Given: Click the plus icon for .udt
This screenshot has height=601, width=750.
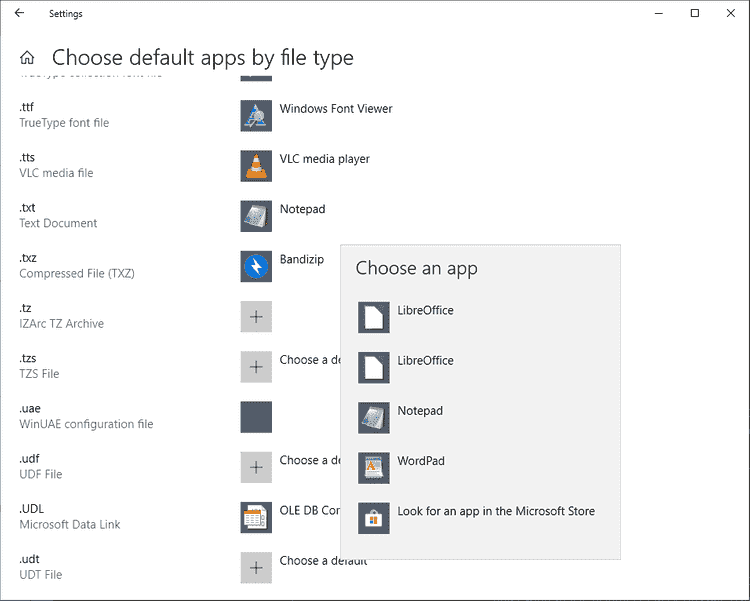Looking at the screenshot, I should tap(256, 568).
